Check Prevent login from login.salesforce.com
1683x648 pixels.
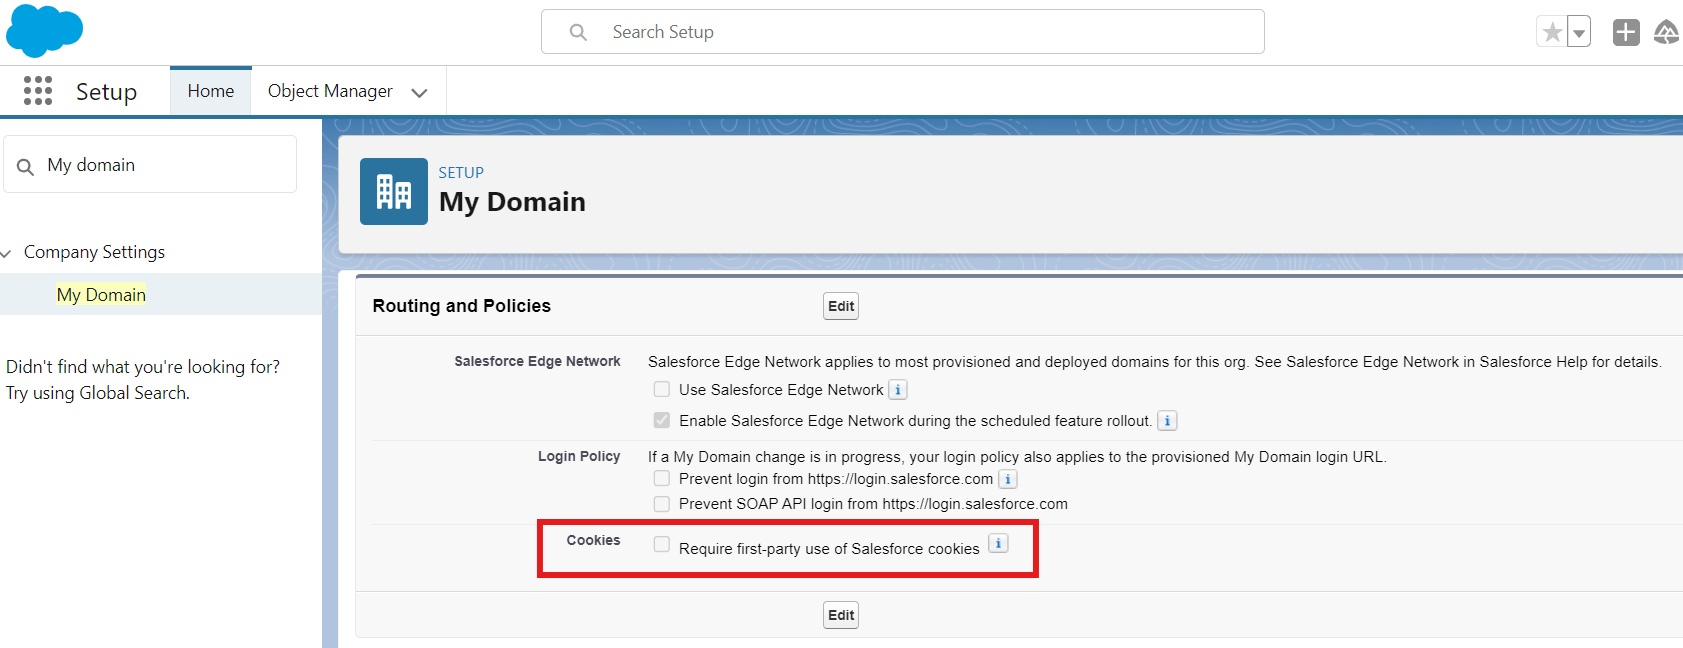coord(662,478)
